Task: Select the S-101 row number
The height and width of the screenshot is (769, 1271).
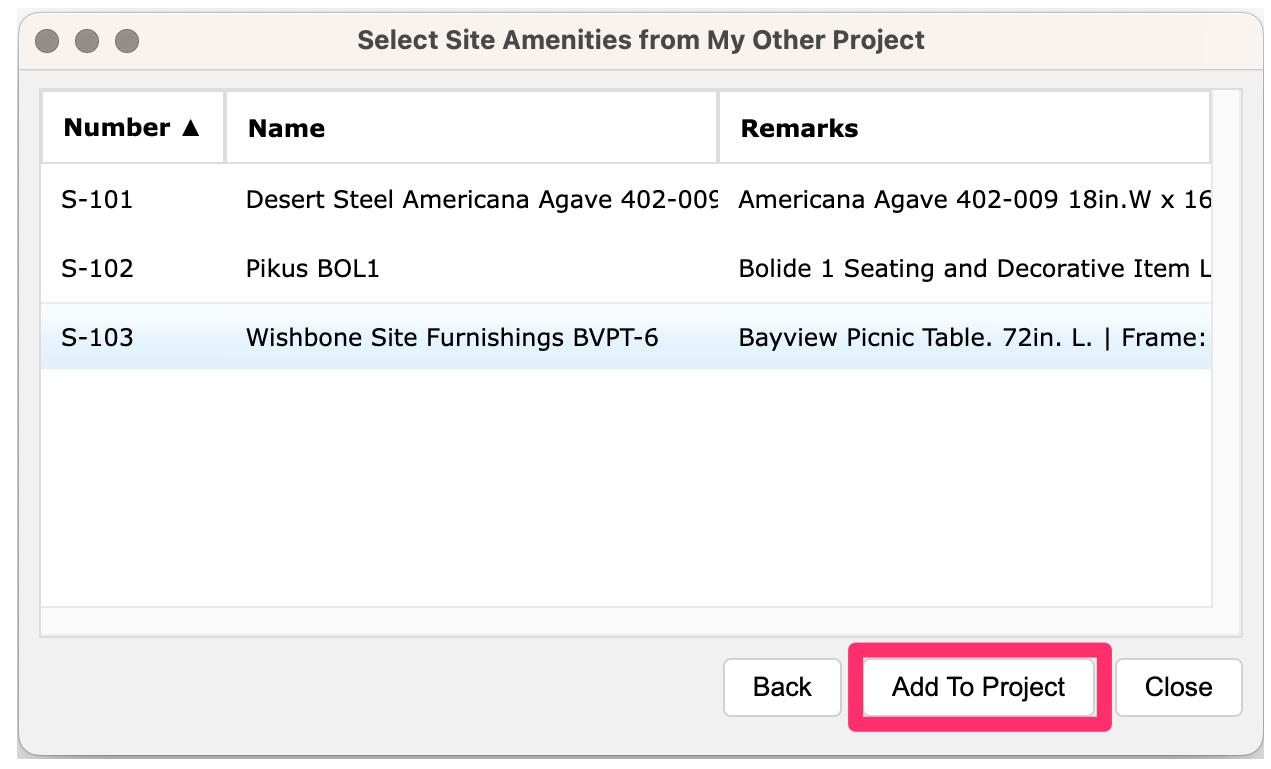Action: [97, 200]
